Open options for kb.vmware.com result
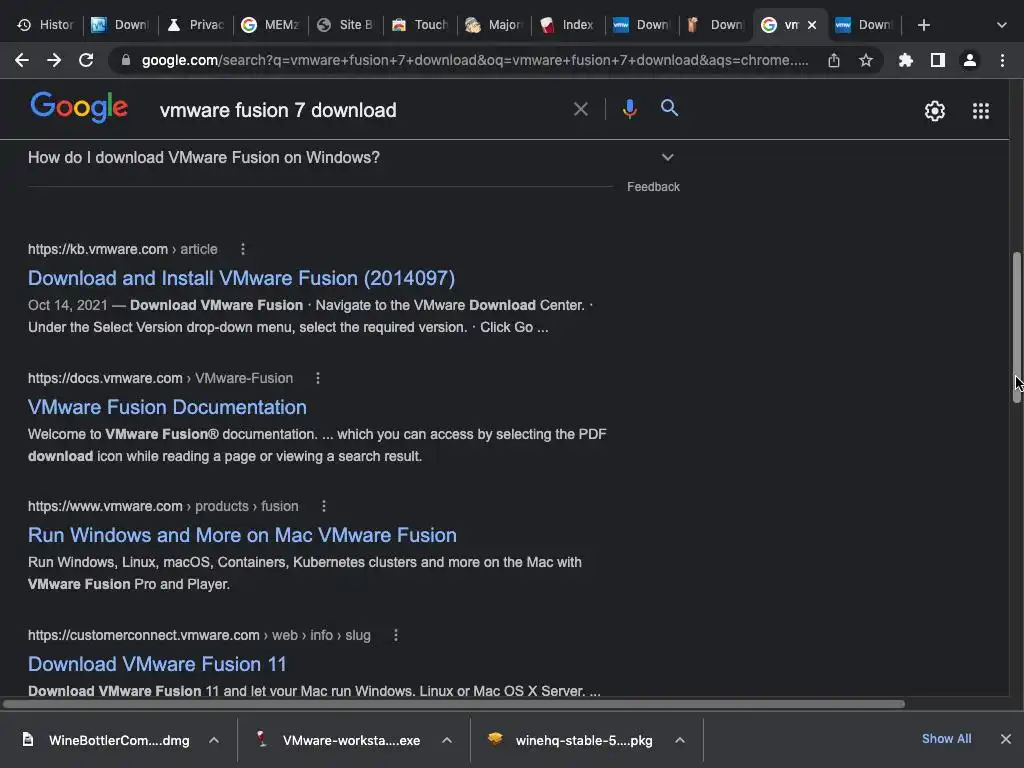1024x768 pixels. point(243,249)
